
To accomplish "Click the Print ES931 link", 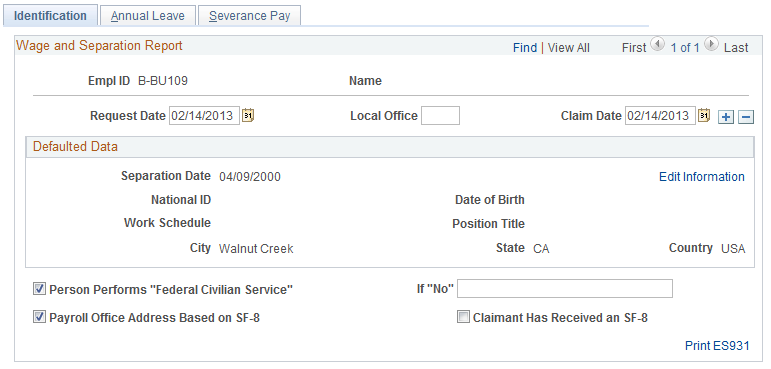I will click(x=717, y=346).
